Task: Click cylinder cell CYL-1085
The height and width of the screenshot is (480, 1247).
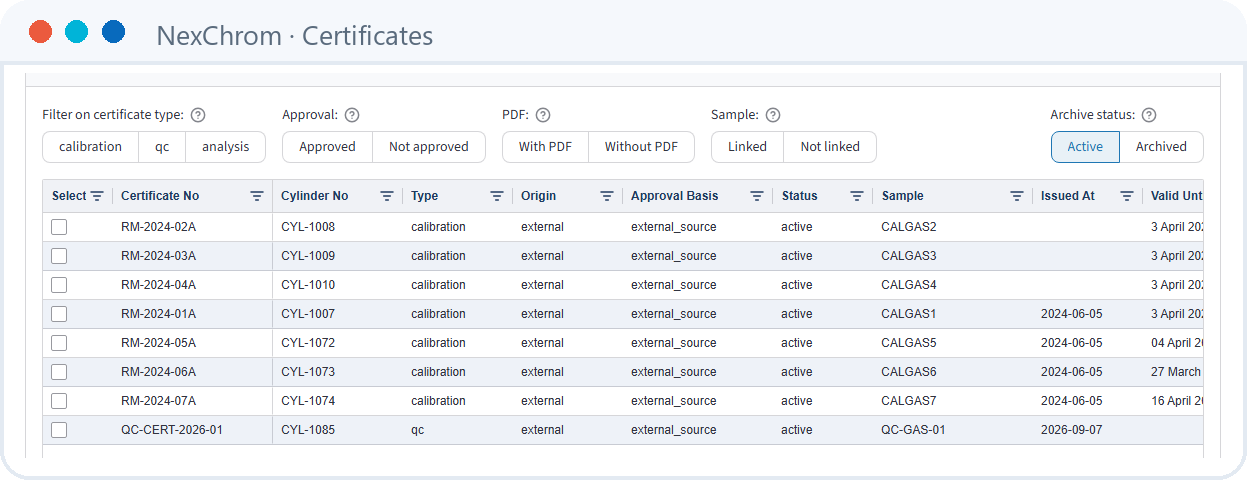Action: click(308, 430)
